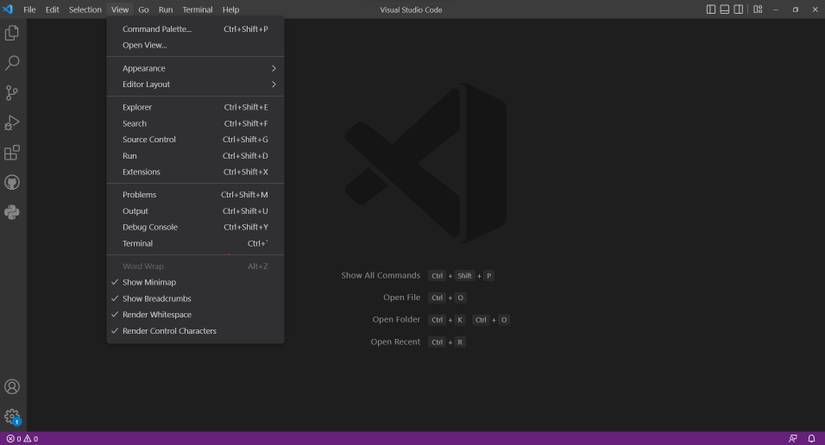Disable Show Breadcrumbs option
Image resolution: width=825 pixels, height=445 pixels.
point(195,299)
